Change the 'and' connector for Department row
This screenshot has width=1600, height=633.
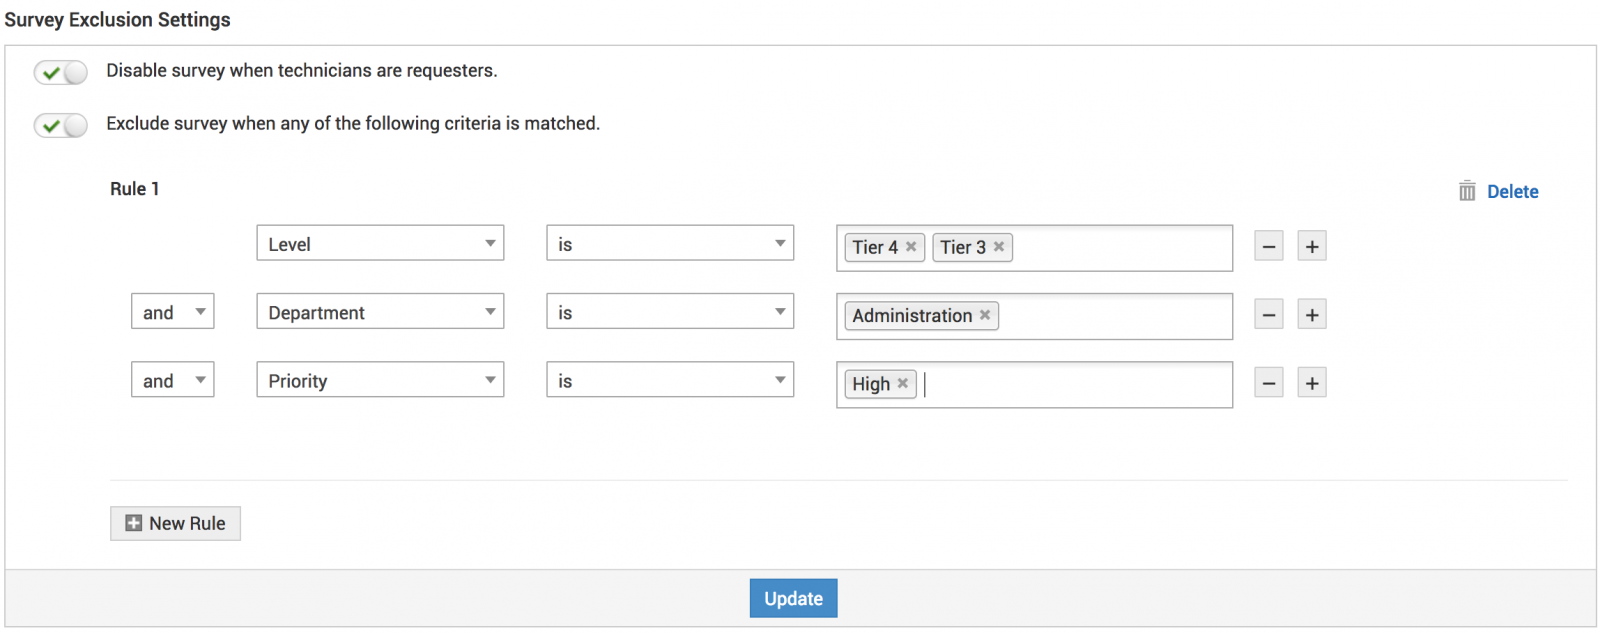point(173,311)
